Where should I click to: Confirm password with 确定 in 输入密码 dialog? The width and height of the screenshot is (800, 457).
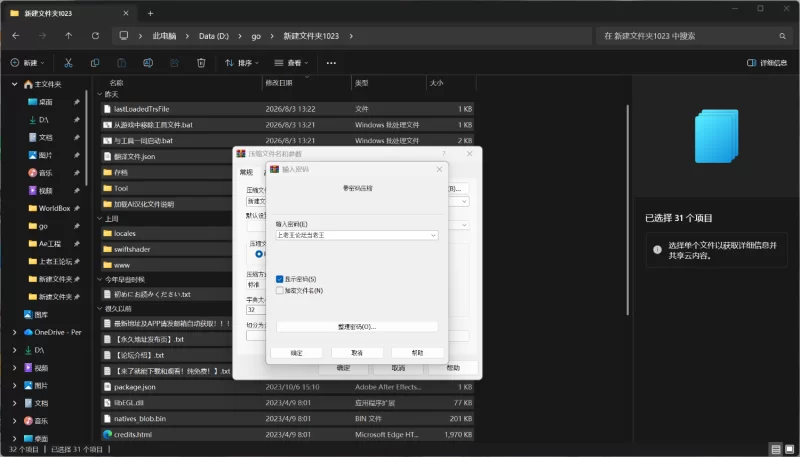click(296, 353)
